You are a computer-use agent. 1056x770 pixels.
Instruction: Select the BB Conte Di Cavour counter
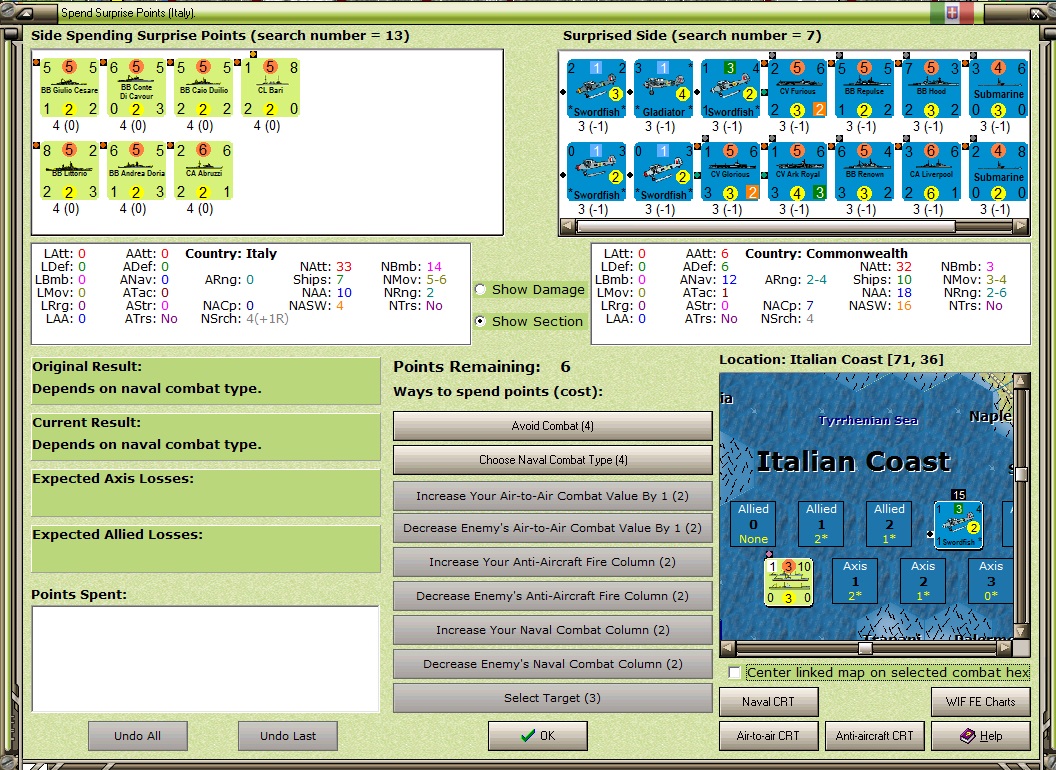(136, 88)
